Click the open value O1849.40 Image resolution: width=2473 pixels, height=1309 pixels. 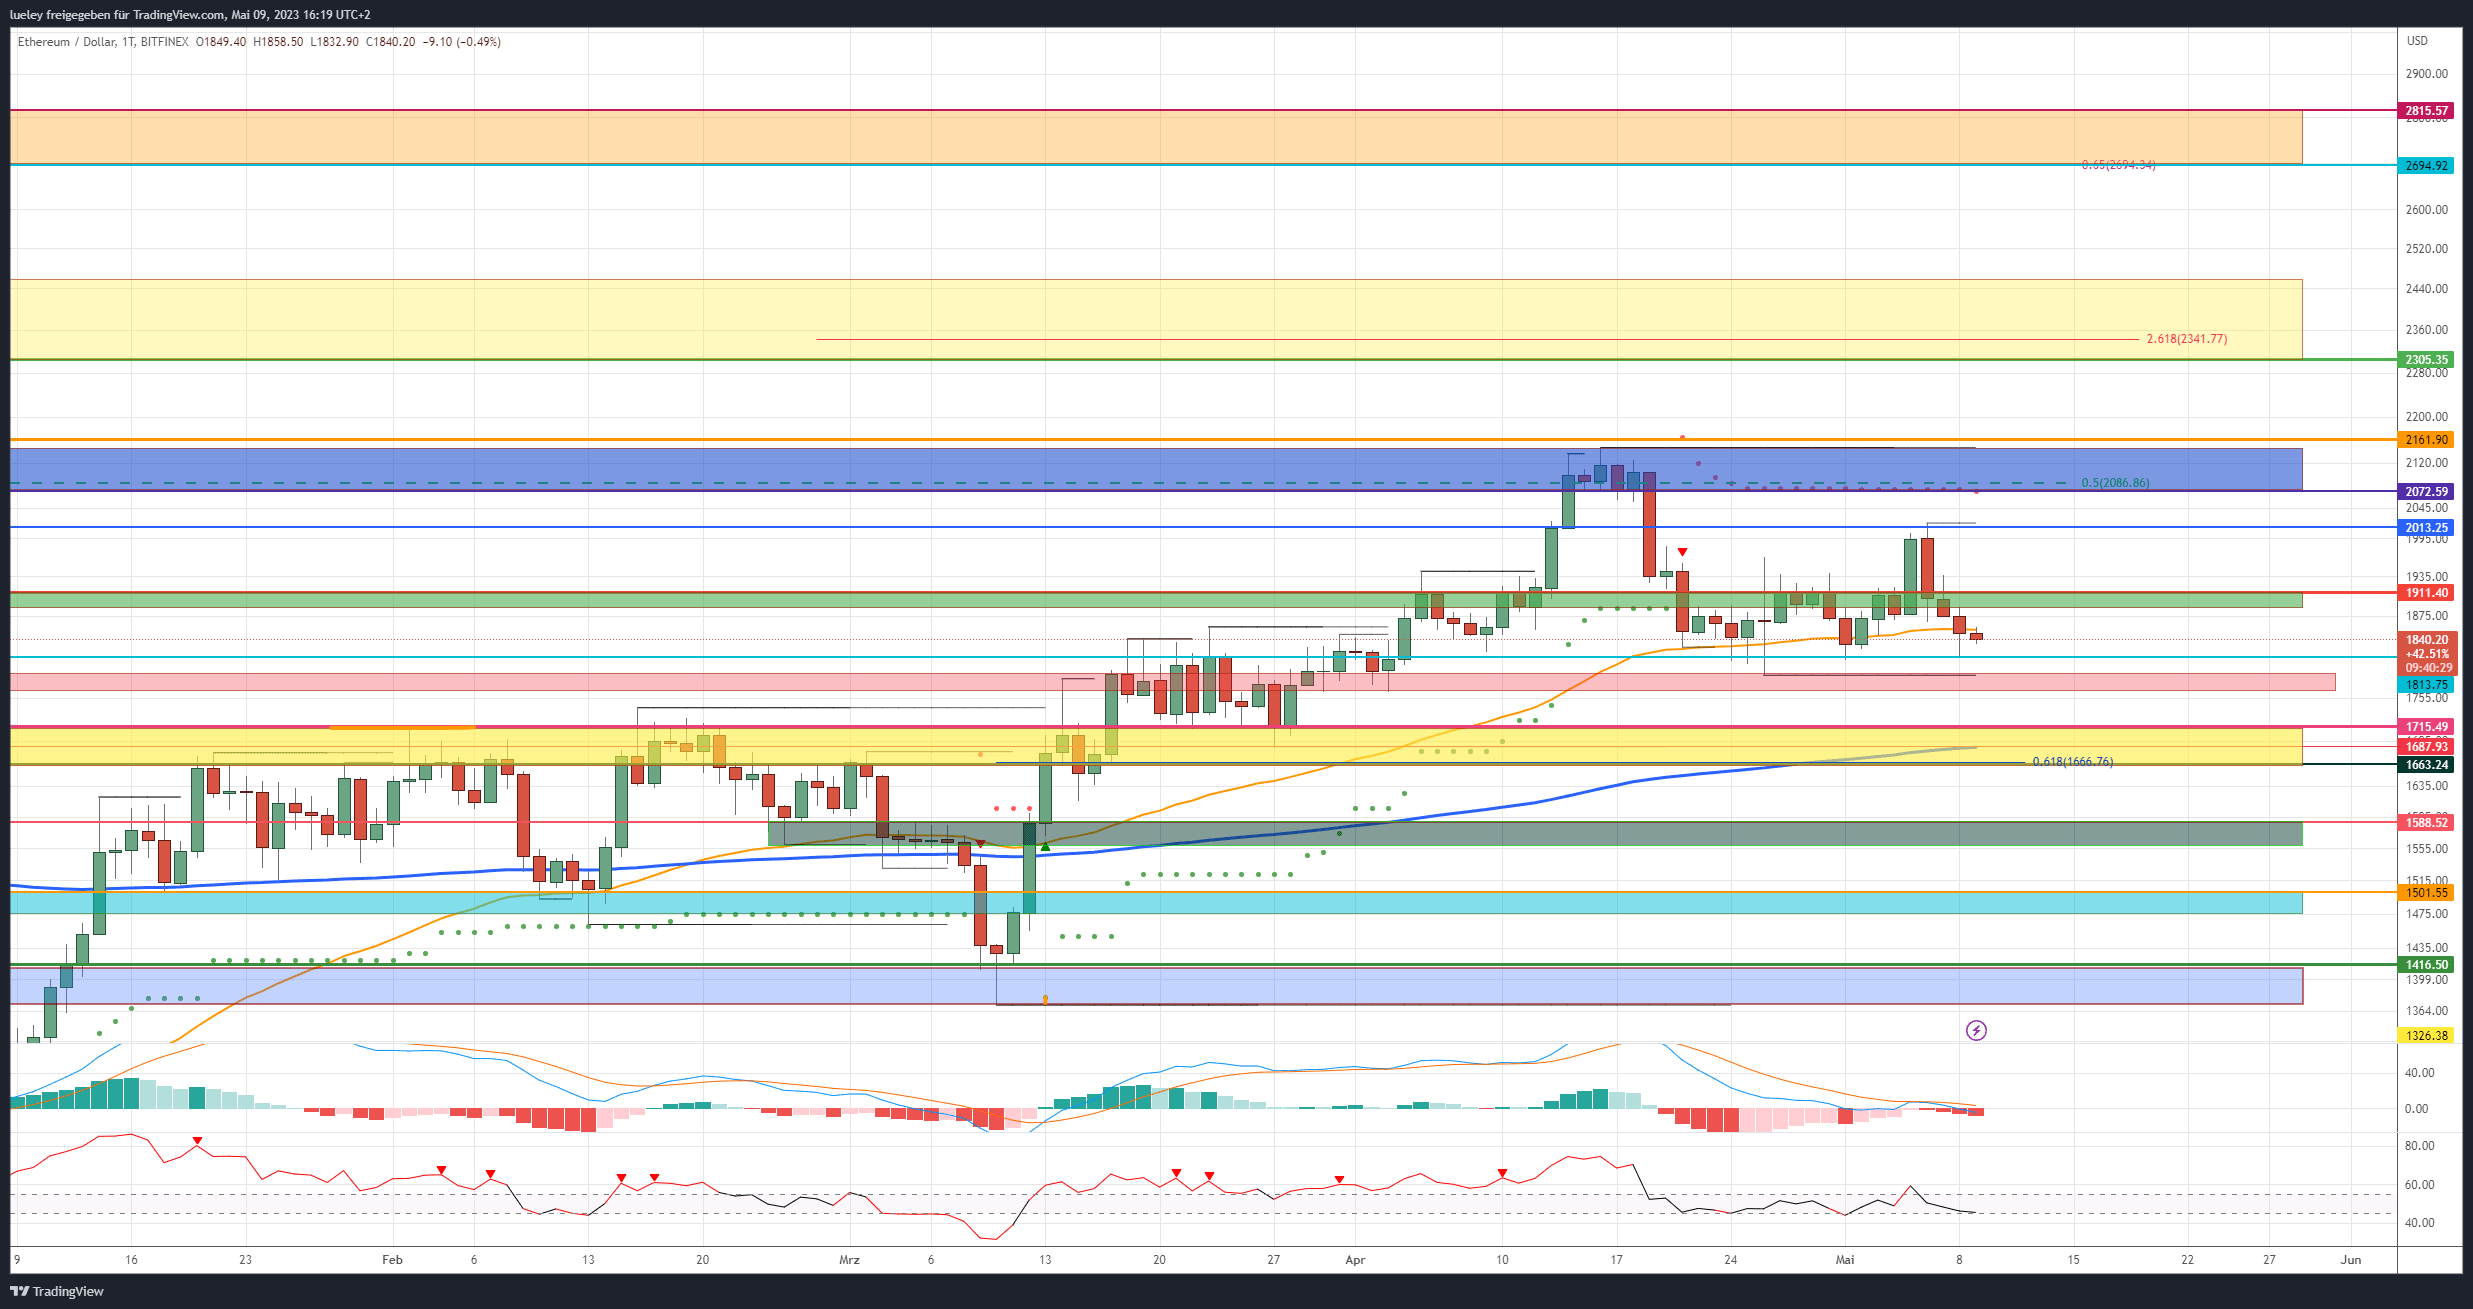pos(221,42)
